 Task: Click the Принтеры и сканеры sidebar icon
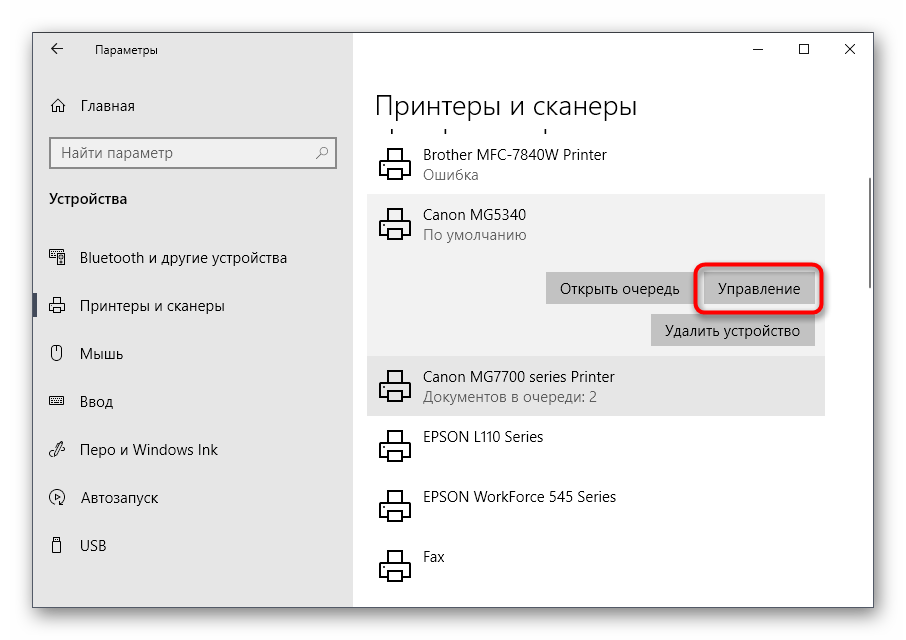57,305
